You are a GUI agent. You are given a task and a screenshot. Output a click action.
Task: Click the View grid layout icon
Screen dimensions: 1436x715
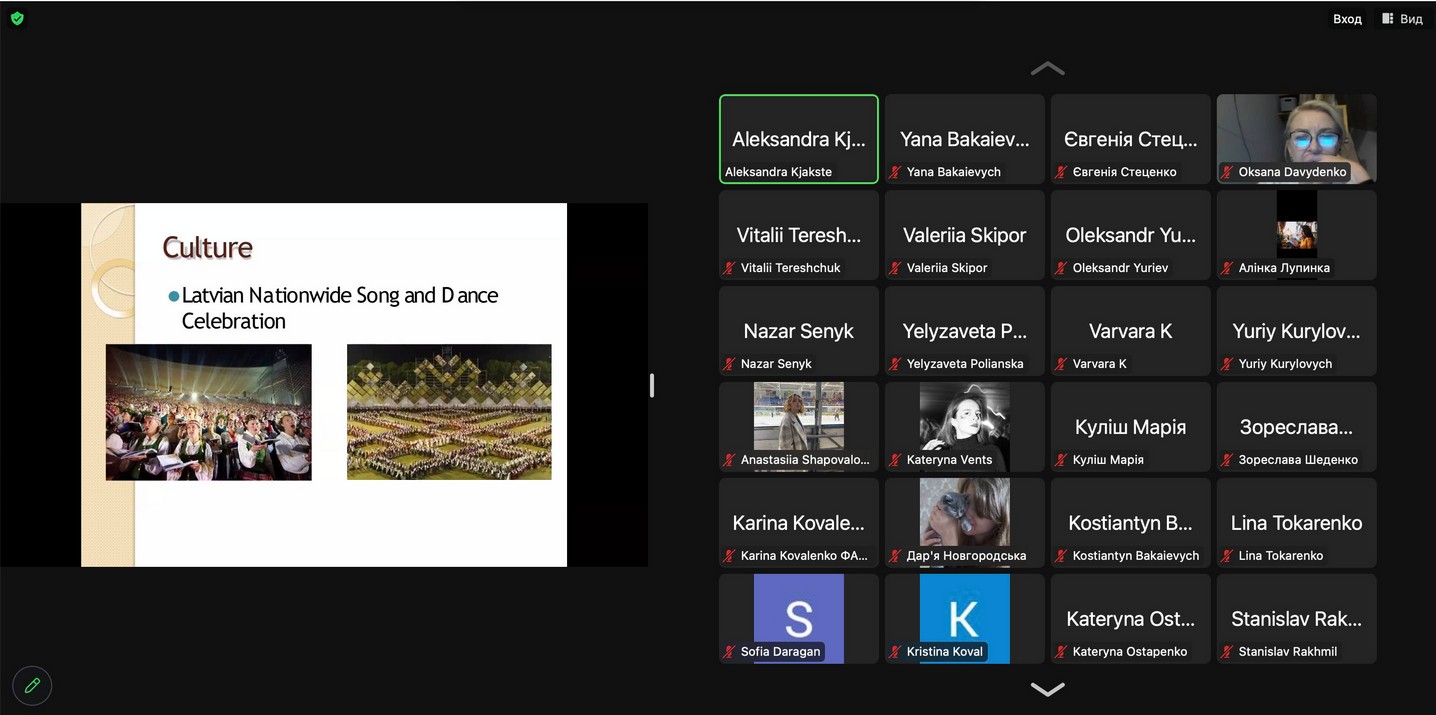pos(1388,19)
